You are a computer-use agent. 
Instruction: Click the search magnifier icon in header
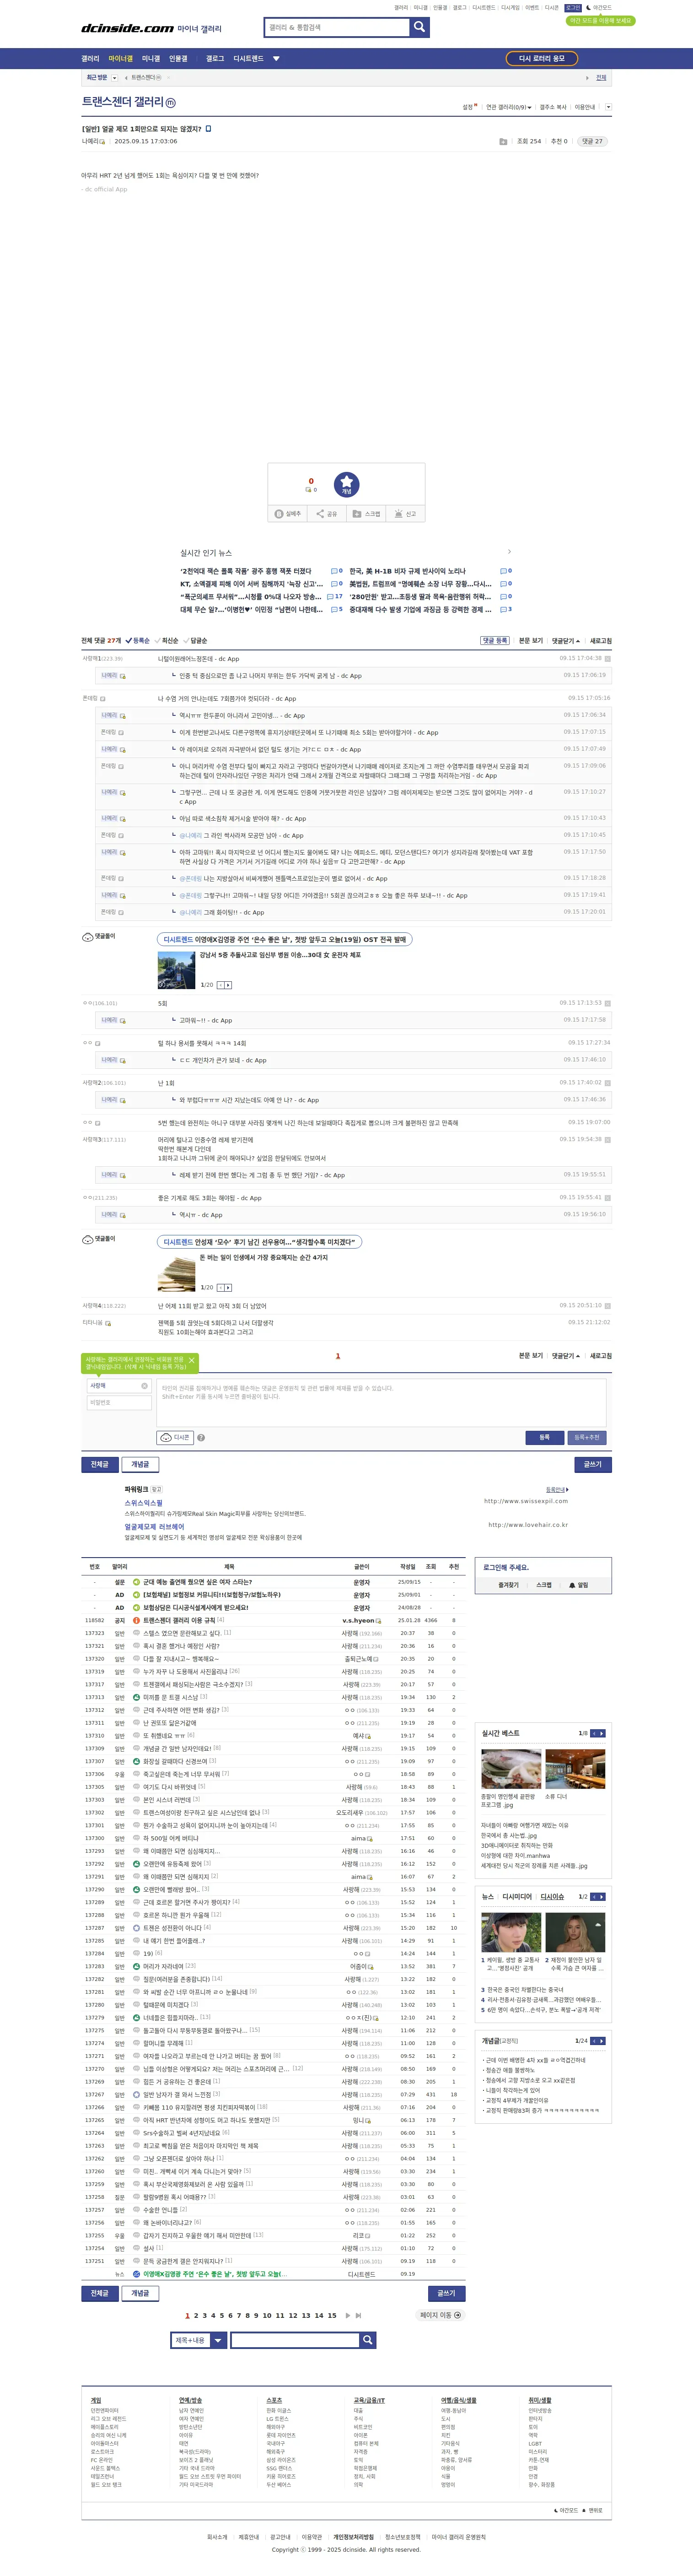(419, 27)
